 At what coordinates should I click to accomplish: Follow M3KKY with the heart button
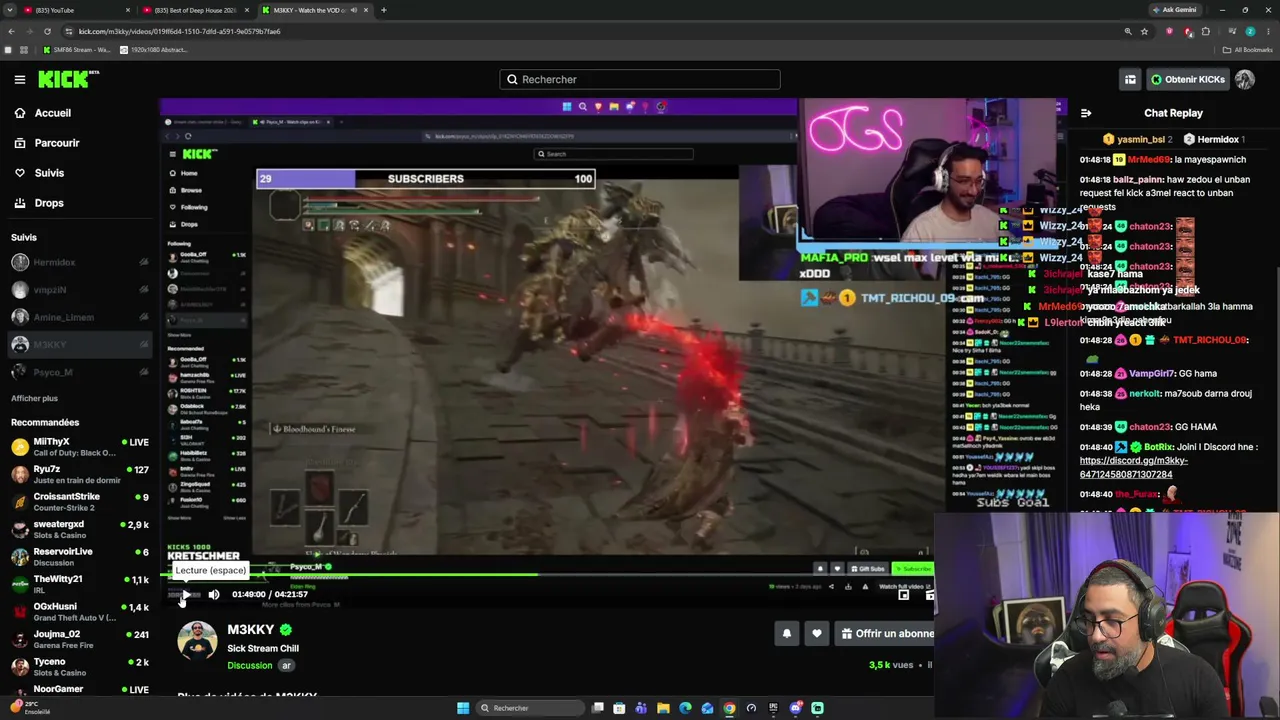click(x=817, y=633)
